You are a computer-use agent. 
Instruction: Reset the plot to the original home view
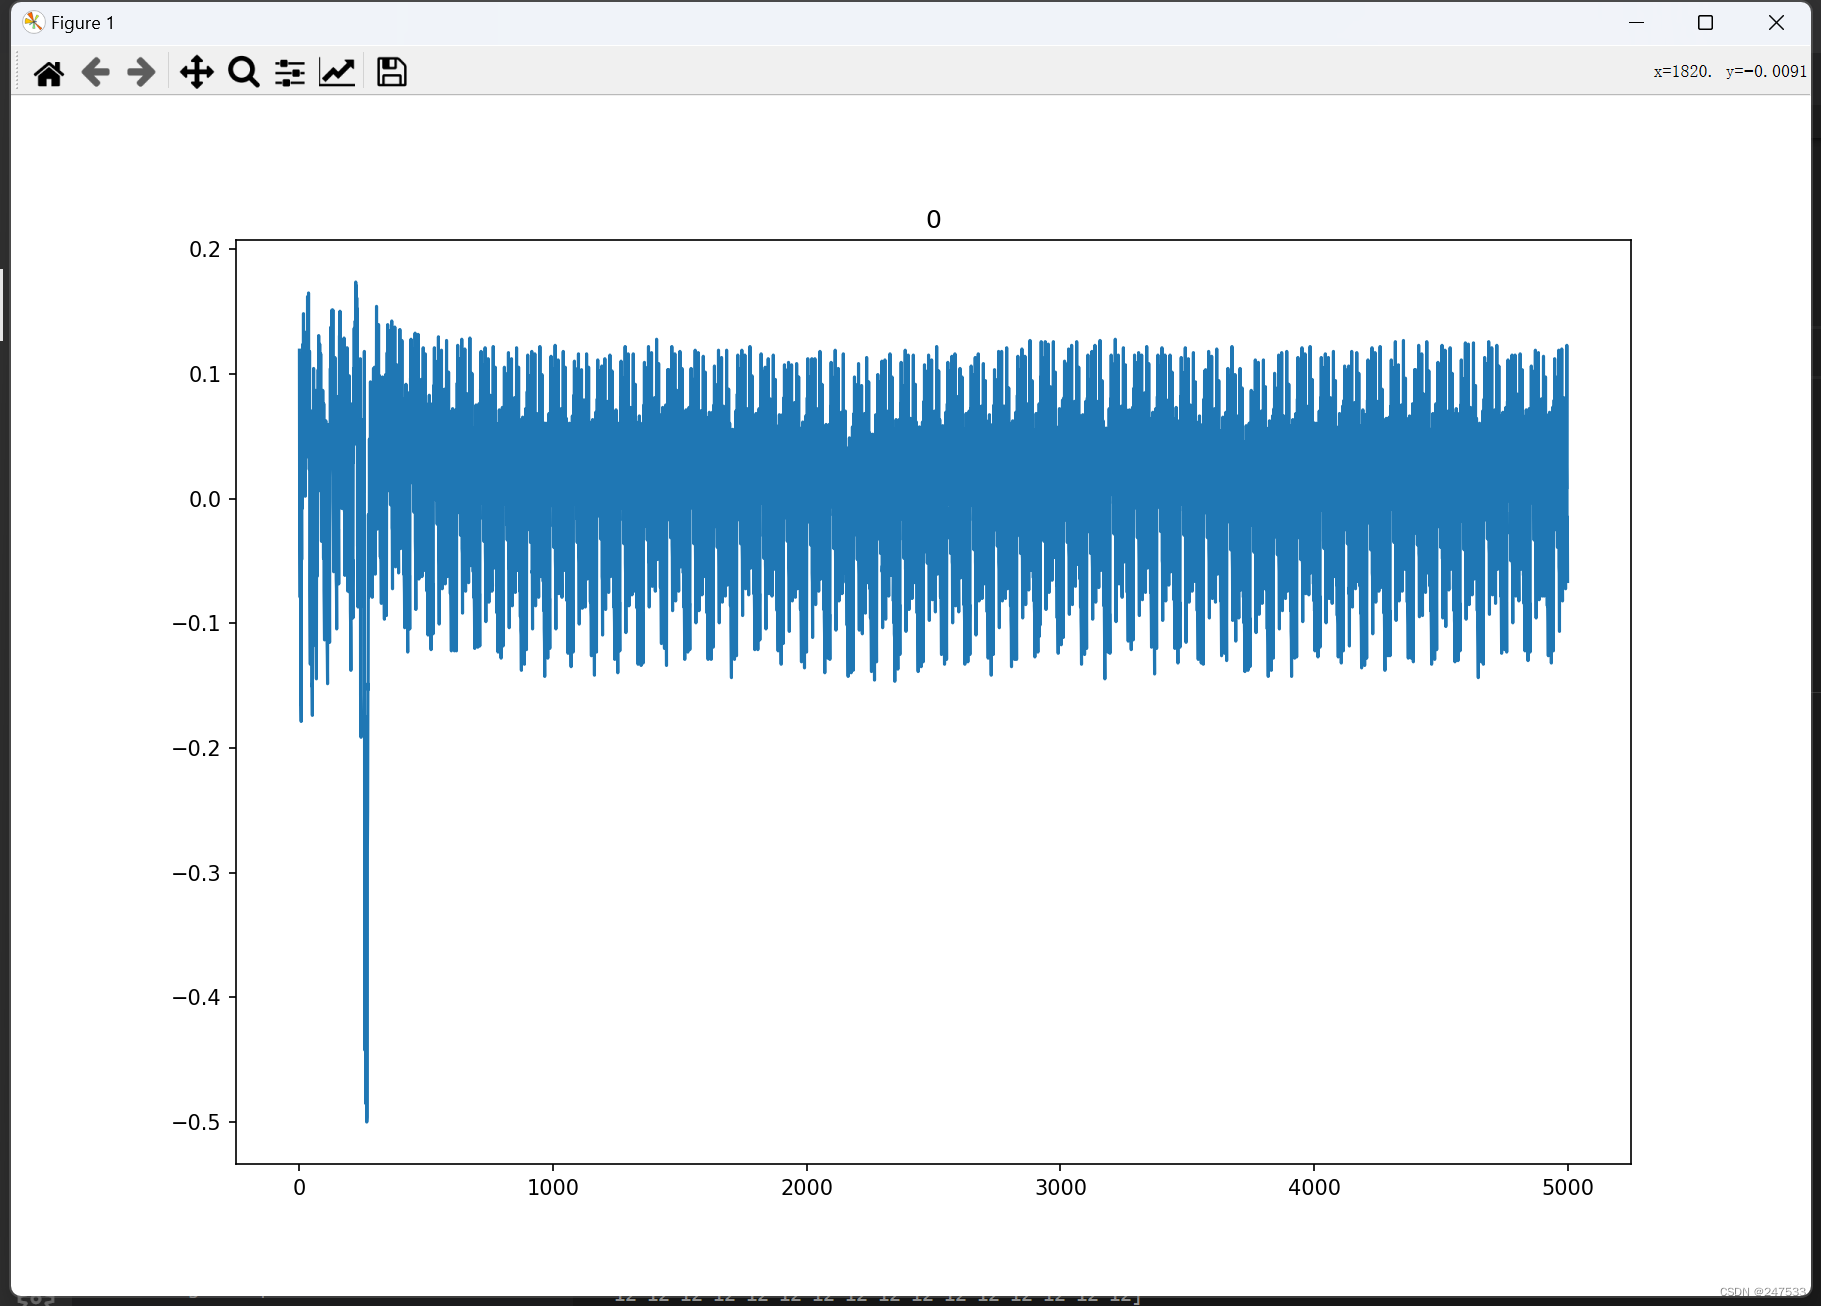[x=48, y=72]
